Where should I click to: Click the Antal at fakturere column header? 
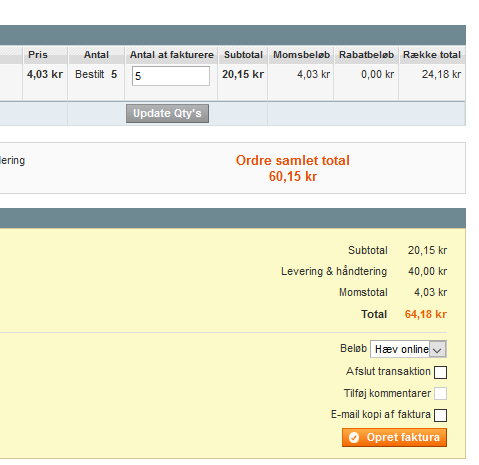pos(172,55)
